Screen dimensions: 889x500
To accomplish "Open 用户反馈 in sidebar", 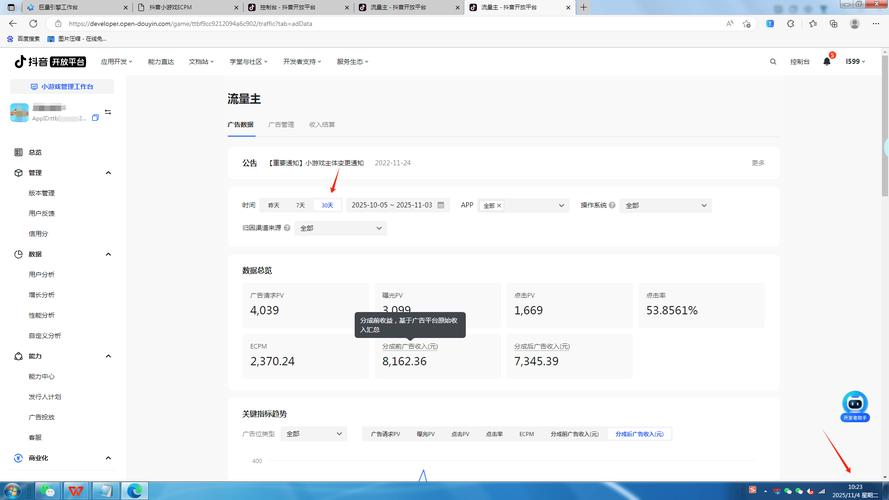I will [41, 213].
